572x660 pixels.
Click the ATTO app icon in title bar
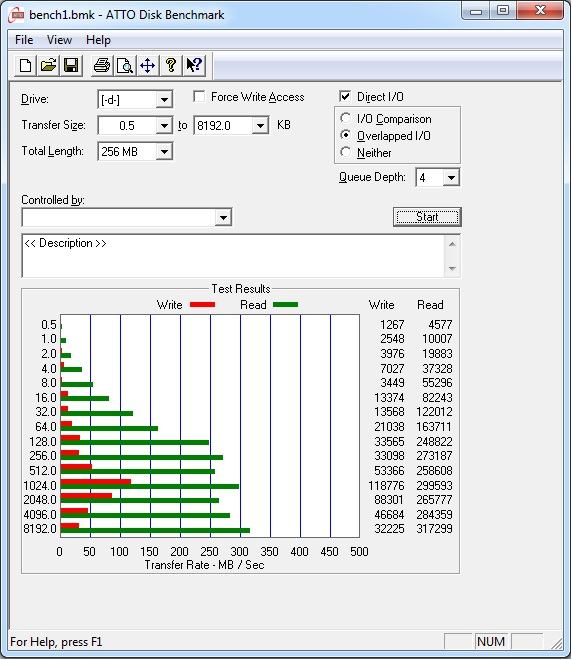(x=17, y=14)
